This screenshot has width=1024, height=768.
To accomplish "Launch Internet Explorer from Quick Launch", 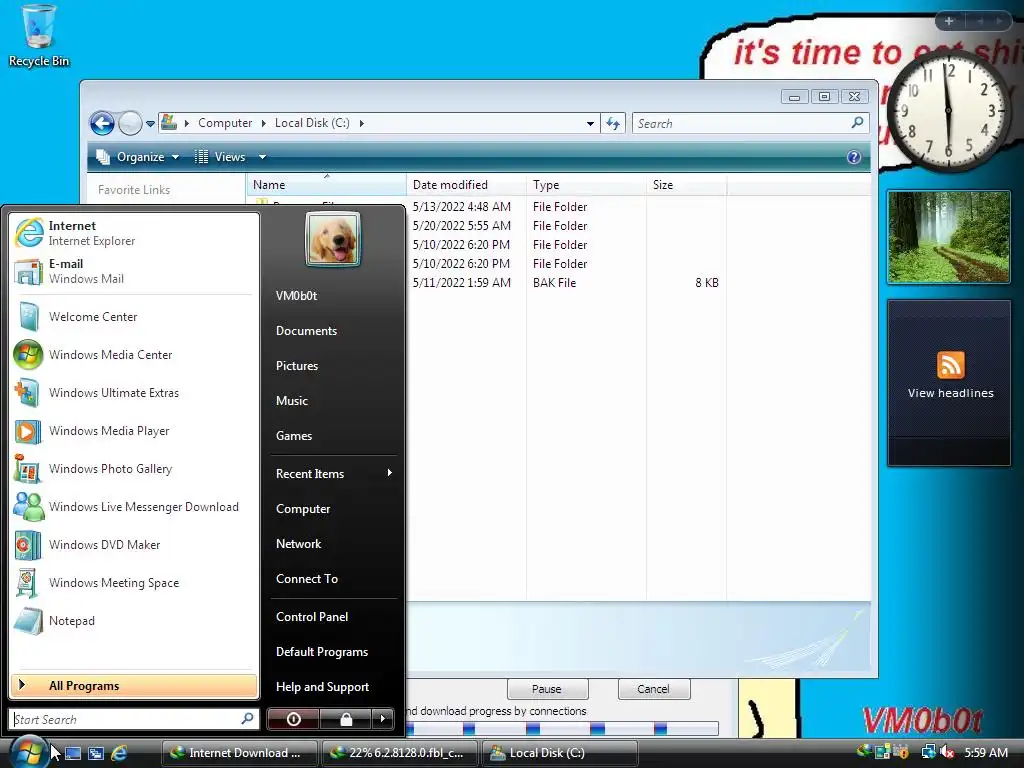I will pyautogui.click(x=119, y=753).
